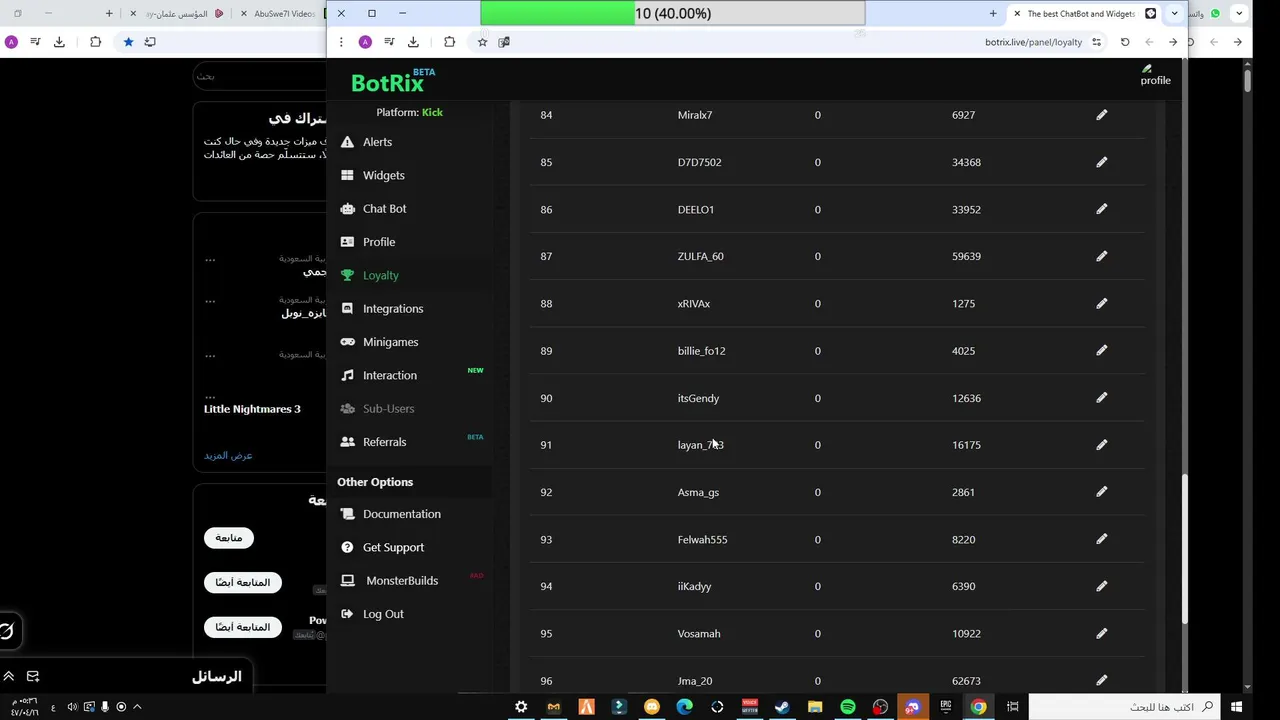Edit billie_fo12's points
The image size is (1280, 720).
(1101, 350)
